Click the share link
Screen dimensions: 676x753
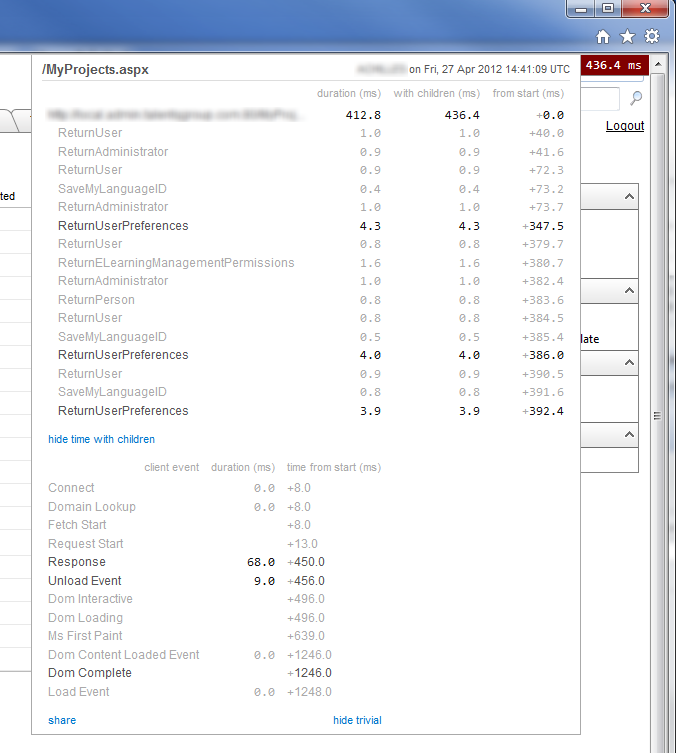tap(62, 720)
